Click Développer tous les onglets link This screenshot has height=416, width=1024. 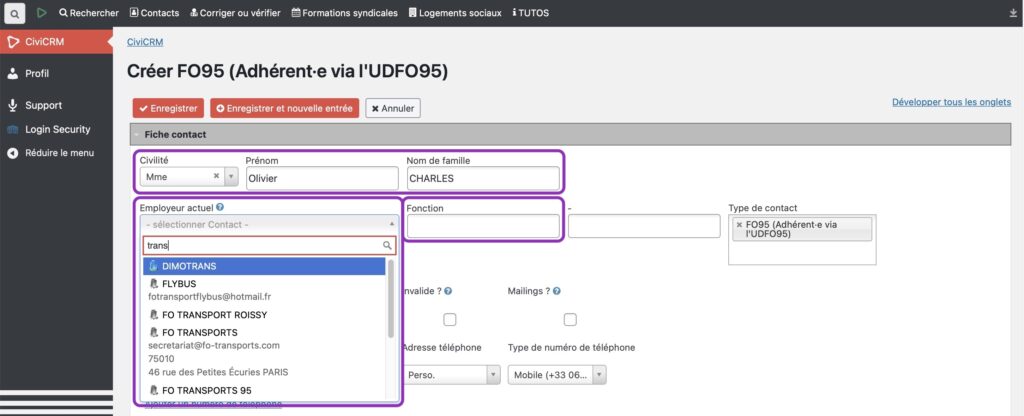pos(951,102)
